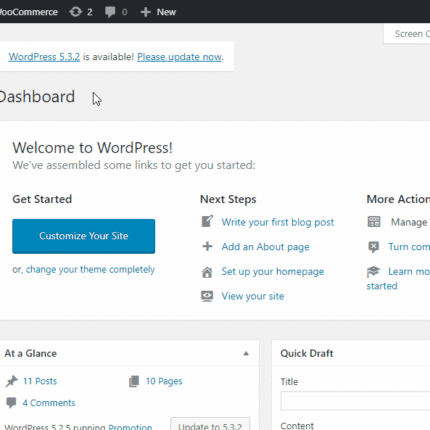Image resolution: width=430 pixels, height=430 pixels.
Task: Click the Content label in Quick Draft
Action: point(297,426)
